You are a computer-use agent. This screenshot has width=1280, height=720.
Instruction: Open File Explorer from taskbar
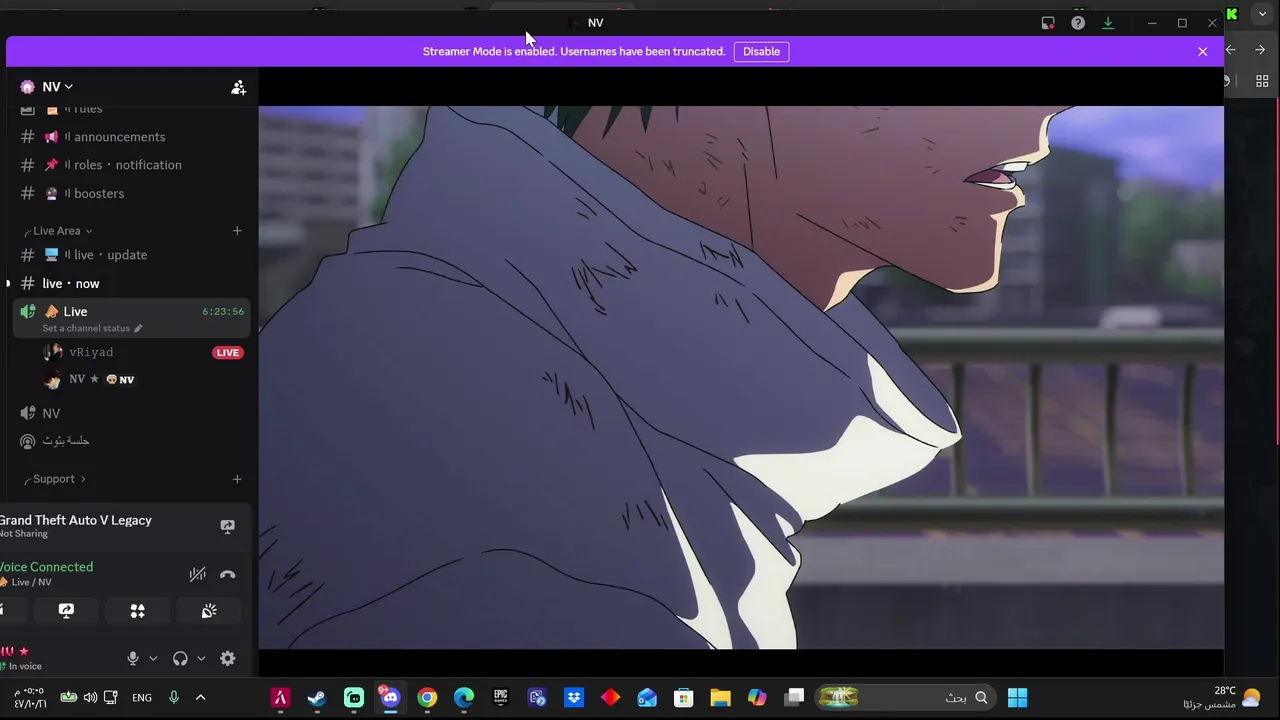click(721, 698)
